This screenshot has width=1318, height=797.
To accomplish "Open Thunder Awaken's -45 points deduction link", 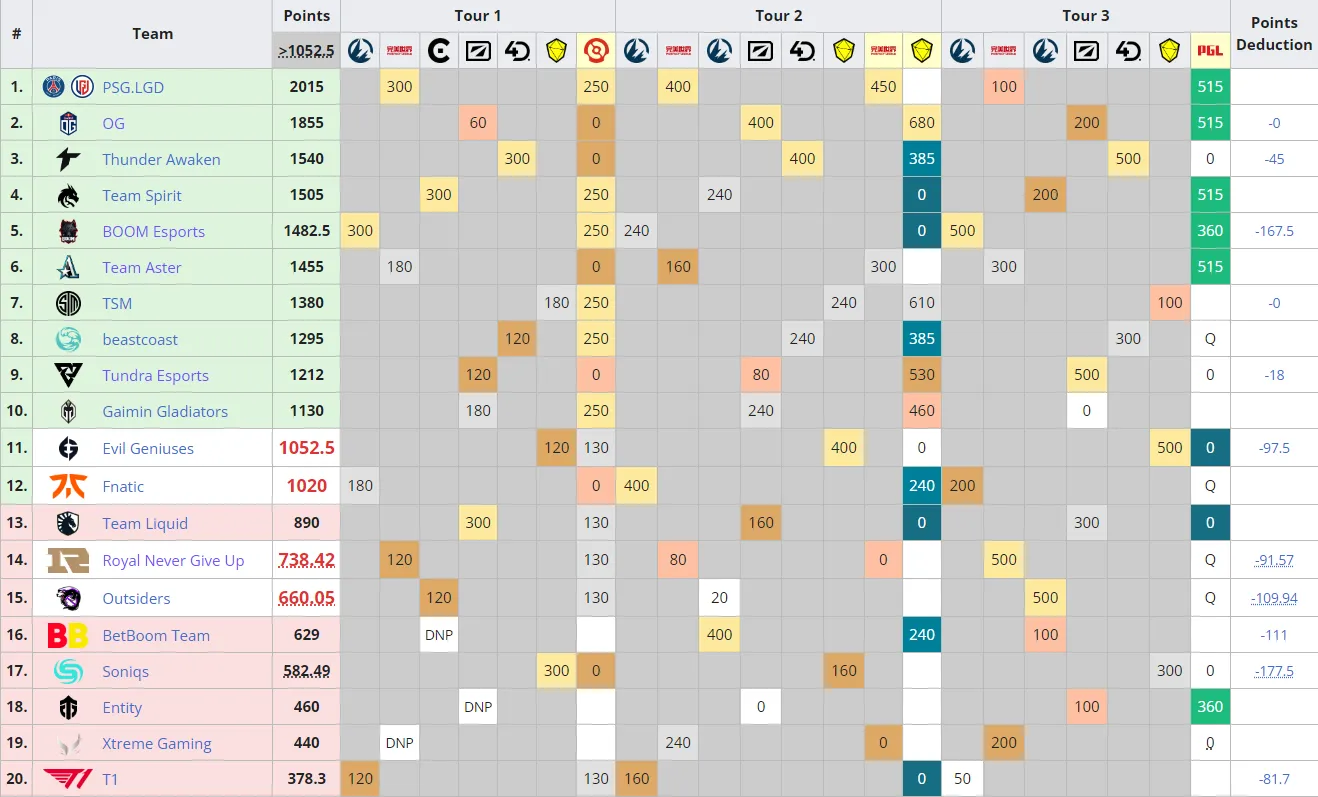I will (1274, 159).
